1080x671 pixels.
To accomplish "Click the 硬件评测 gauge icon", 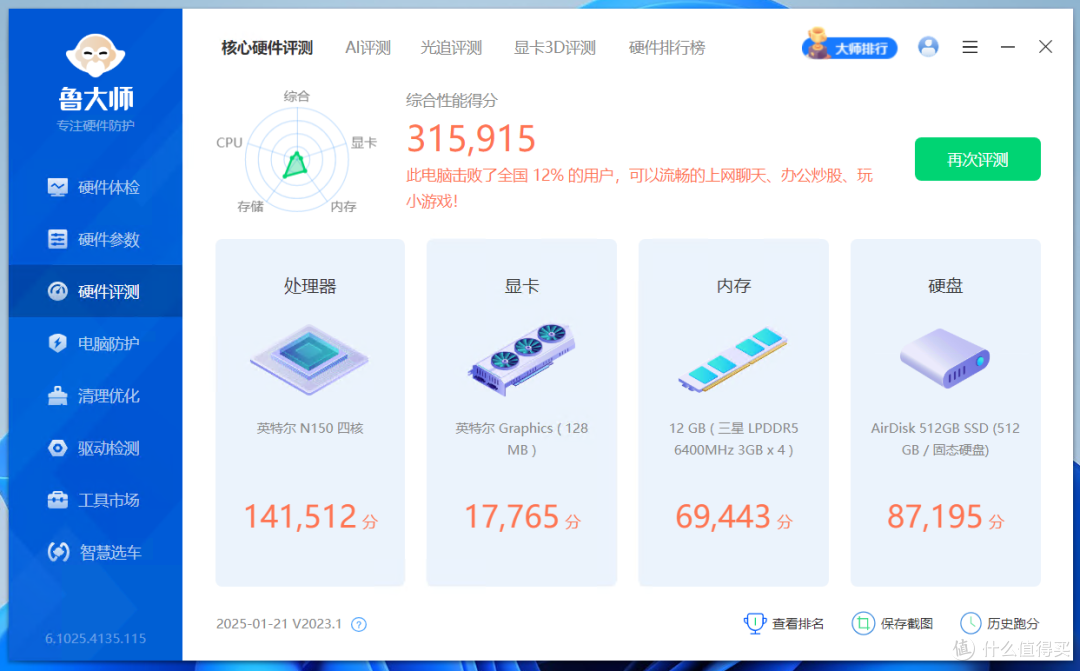I will click(x=58, y=291).
